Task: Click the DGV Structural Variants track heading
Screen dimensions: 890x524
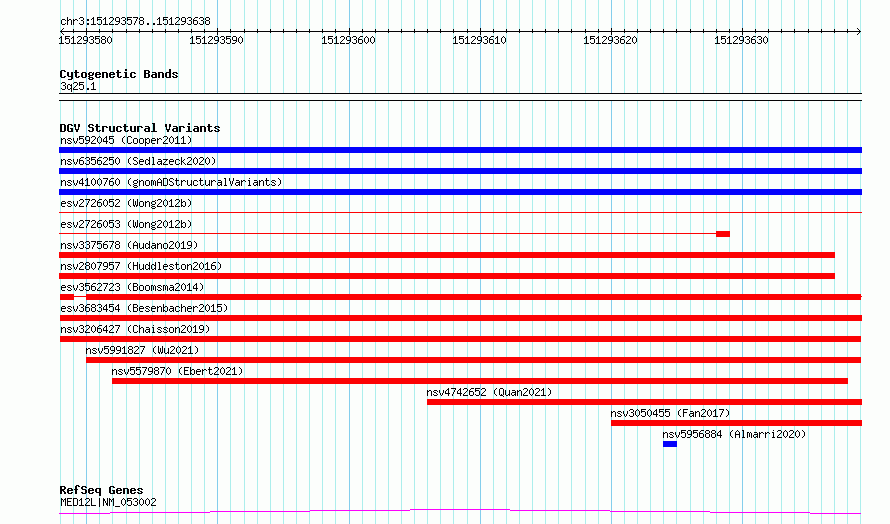Action: click(x=140, y=128)
